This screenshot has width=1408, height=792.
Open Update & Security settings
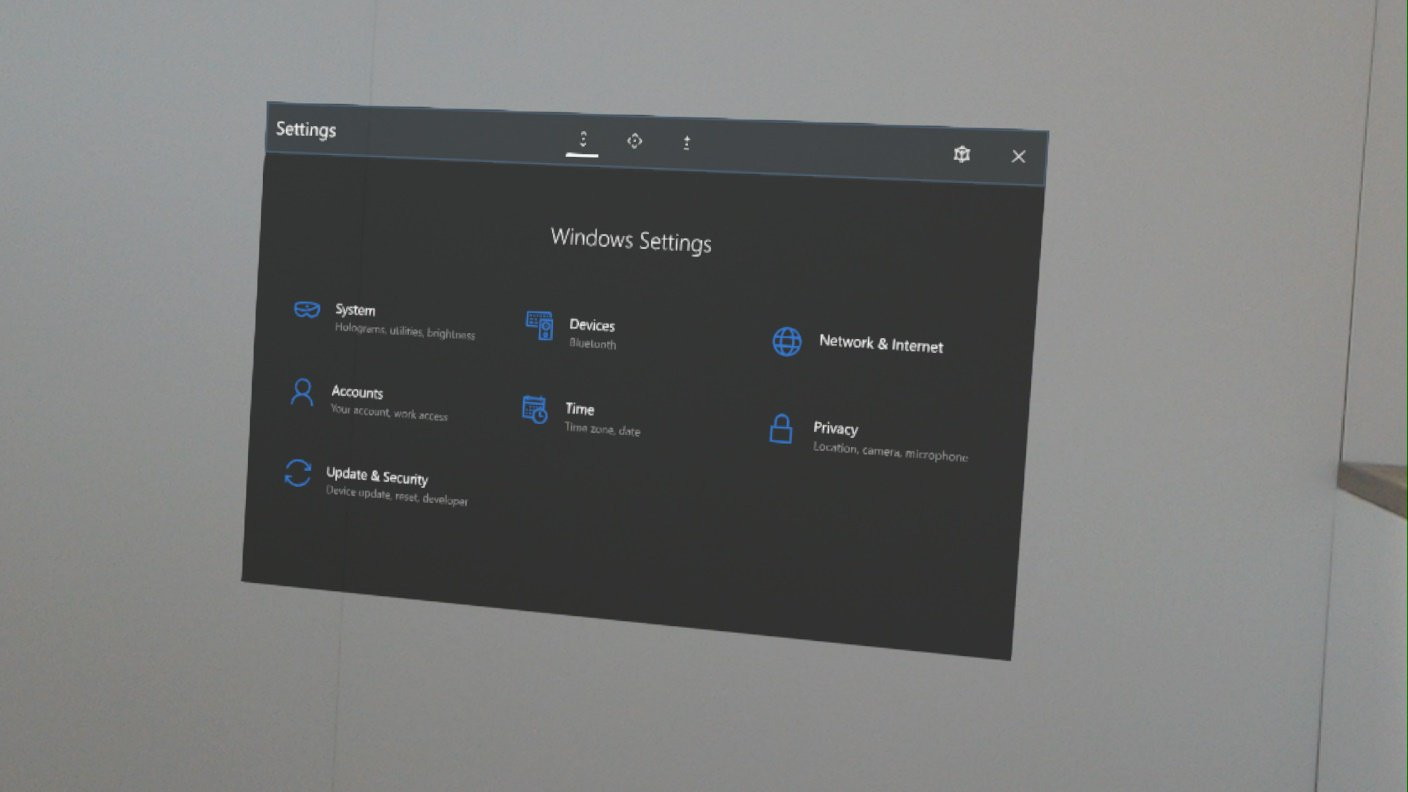(375, 483)
